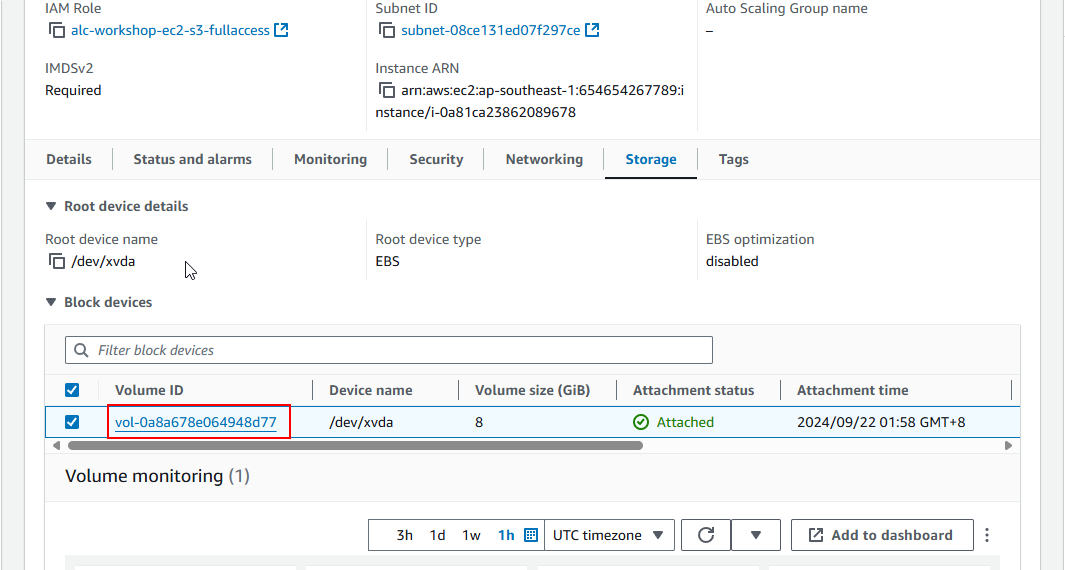This screenshot has height=570, width=1065.
Task: Open the three-dot monitoring options menu
Action: coord(987,535)
